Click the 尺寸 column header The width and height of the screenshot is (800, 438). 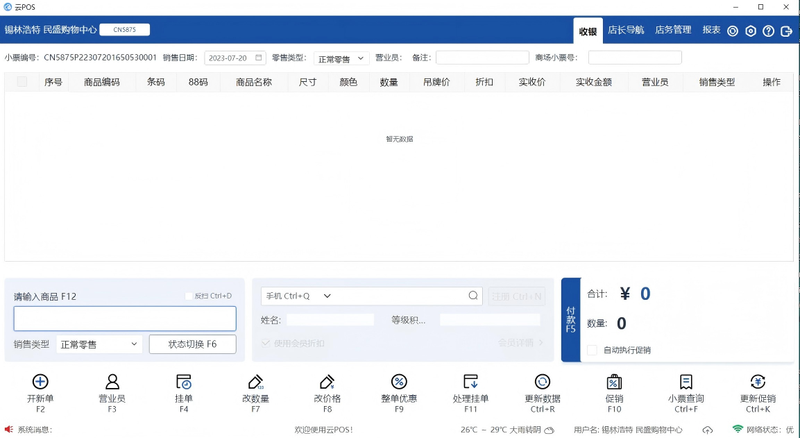[x=308, y=82]
